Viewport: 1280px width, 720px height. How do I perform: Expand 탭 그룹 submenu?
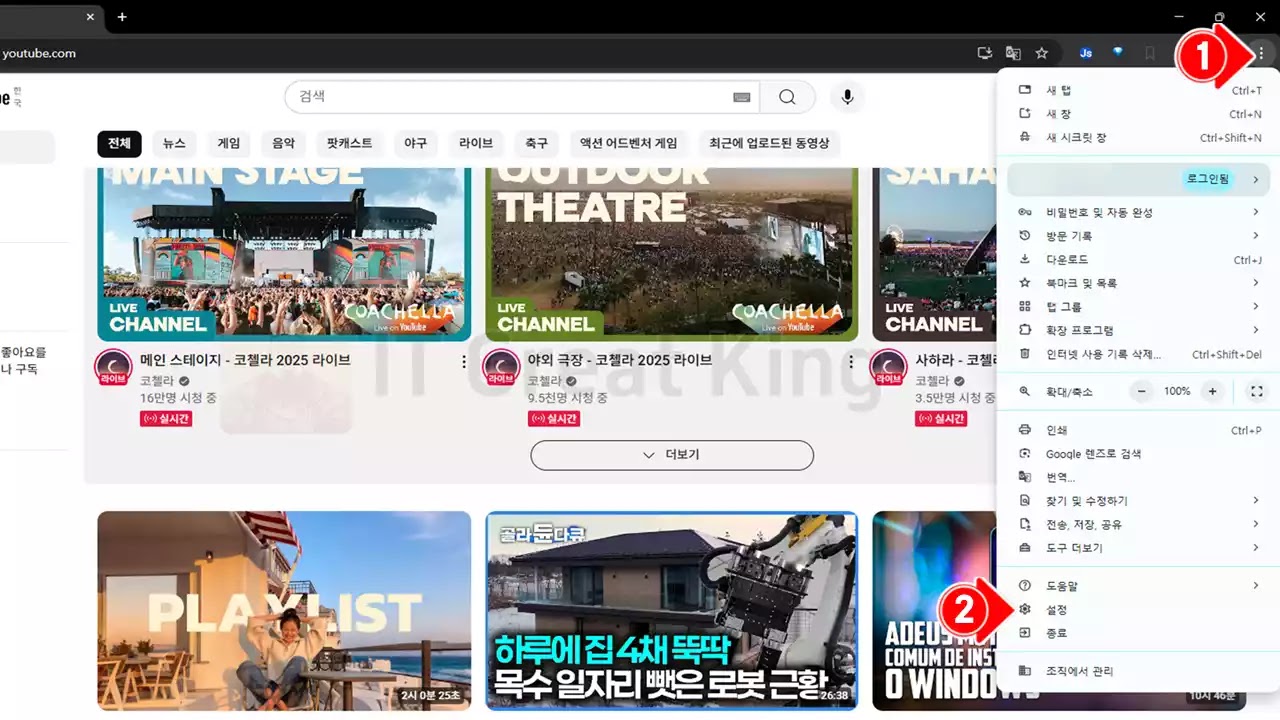[1139, 307]
